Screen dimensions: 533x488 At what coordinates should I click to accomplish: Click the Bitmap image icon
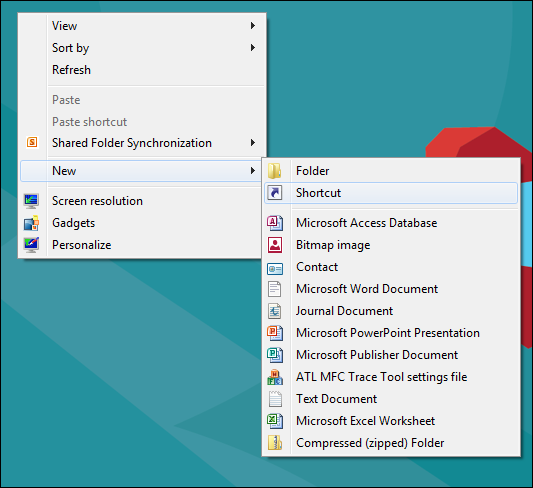coord(275,245)
